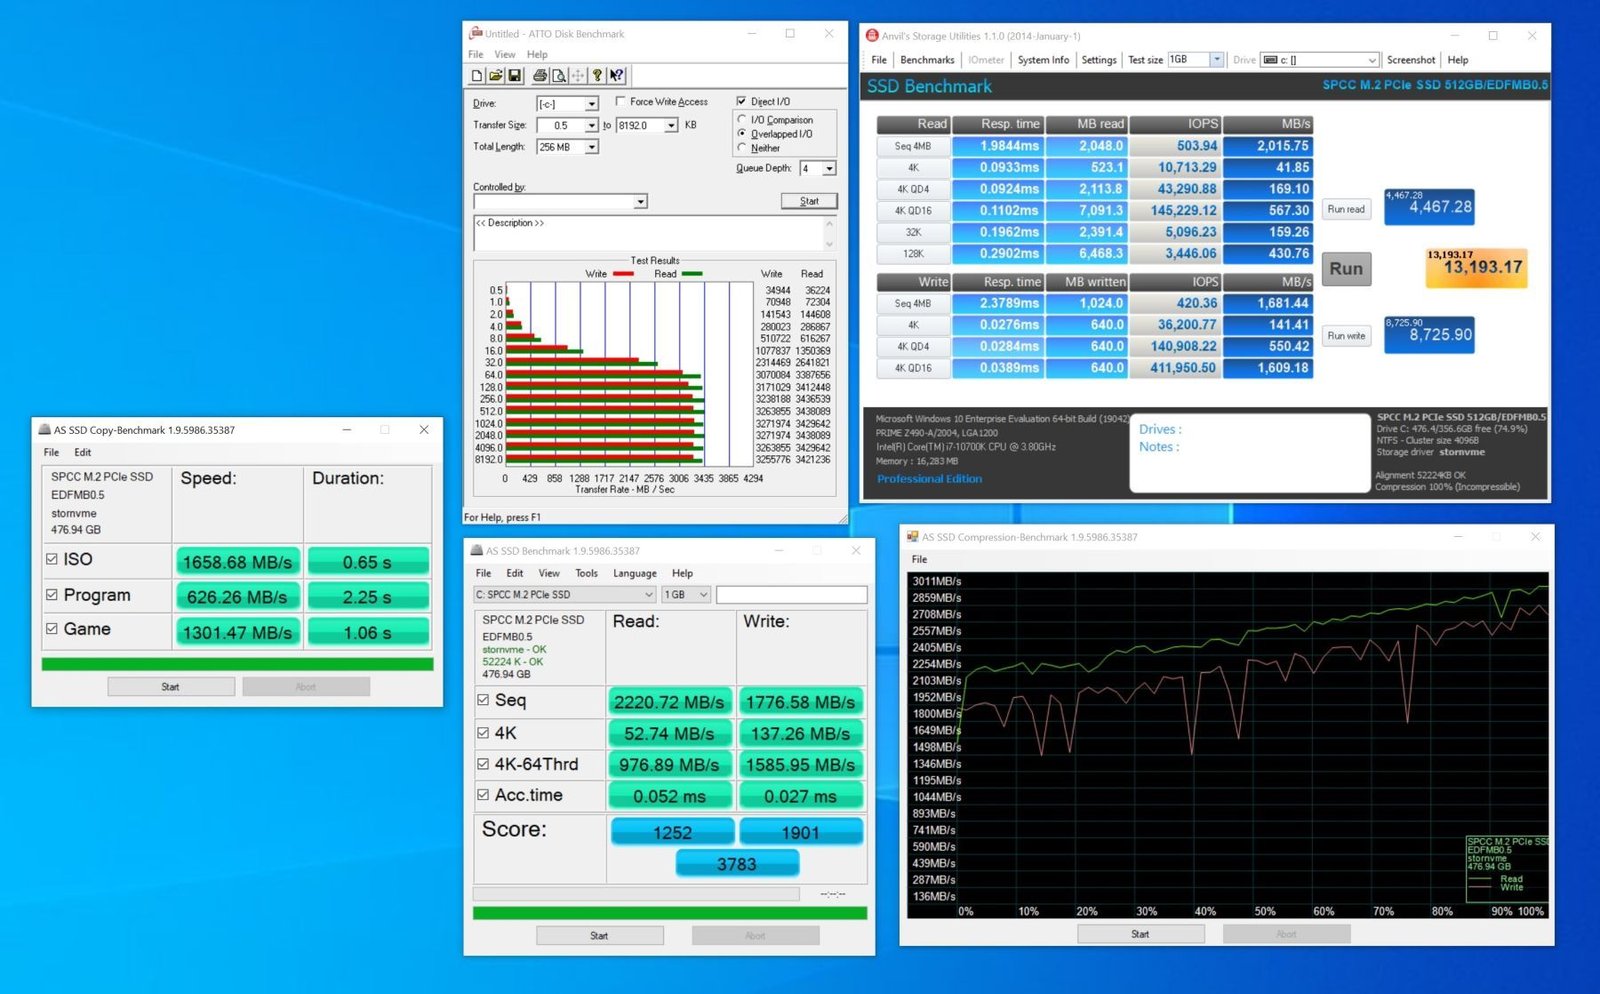Open System Info in Anvil's menu bar
Image resolution: width=1600 pixels, height=994 pixels.
(1043, 60)
